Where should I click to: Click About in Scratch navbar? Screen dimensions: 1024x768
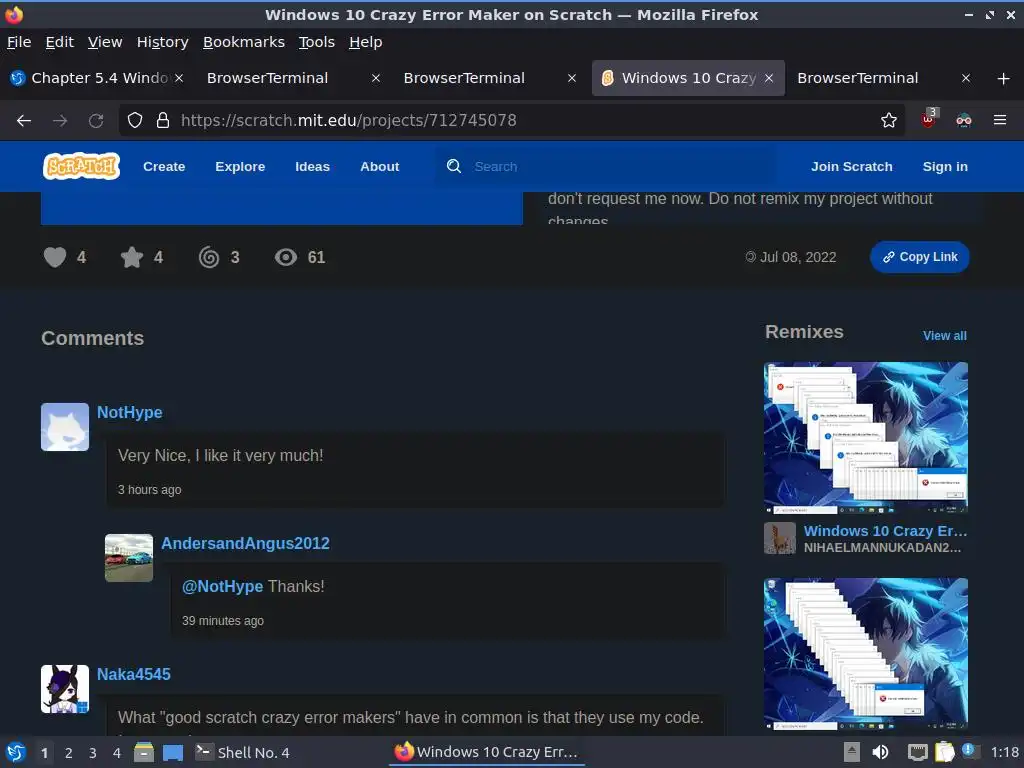coord(379,167)
